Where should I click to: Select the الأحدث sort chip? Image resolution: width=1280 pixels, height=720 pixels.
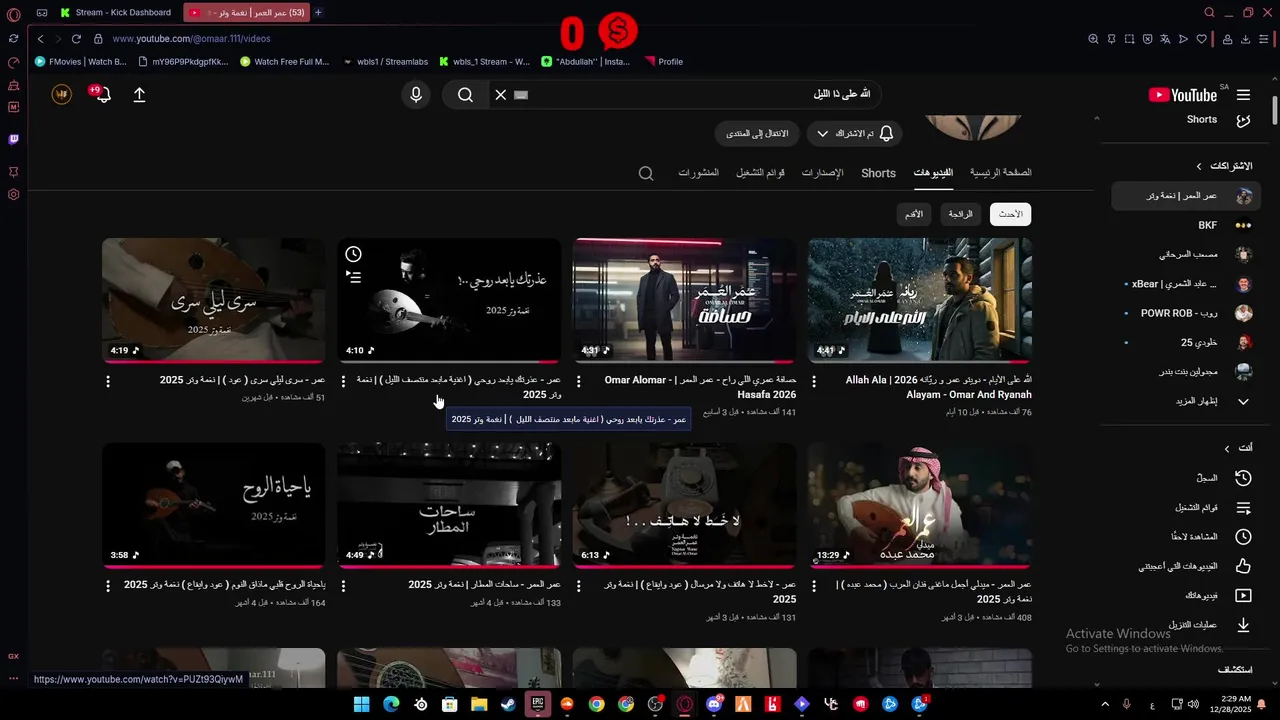[x=1010, y=214]
